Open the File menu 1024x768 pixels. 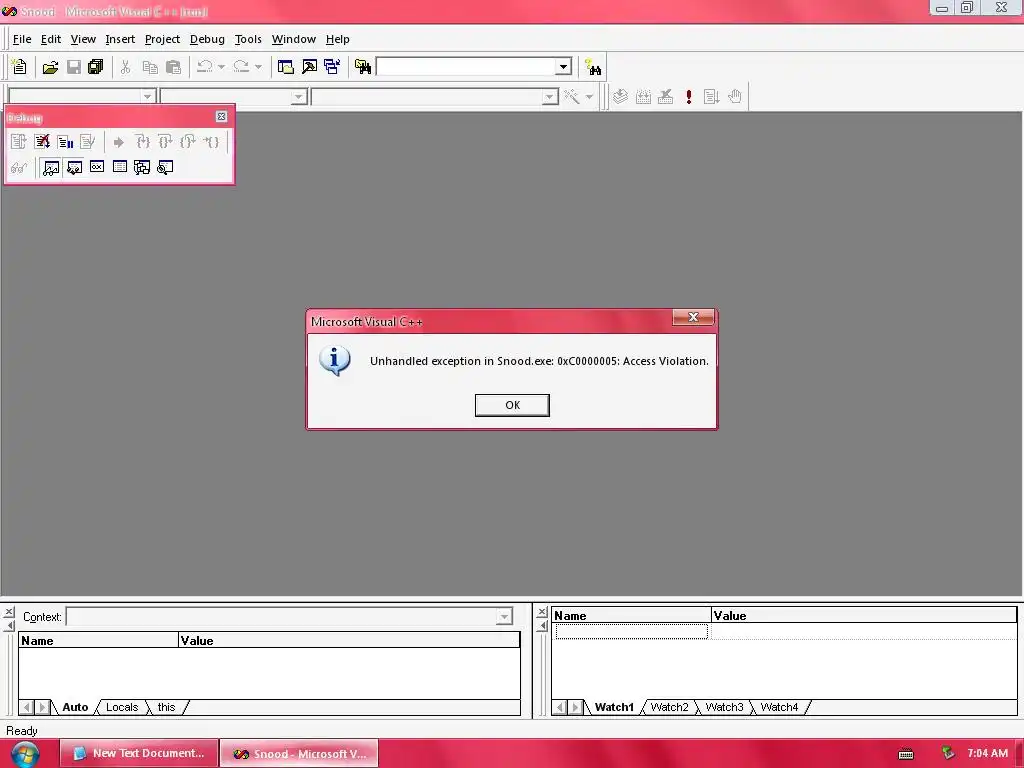[22, 39]
